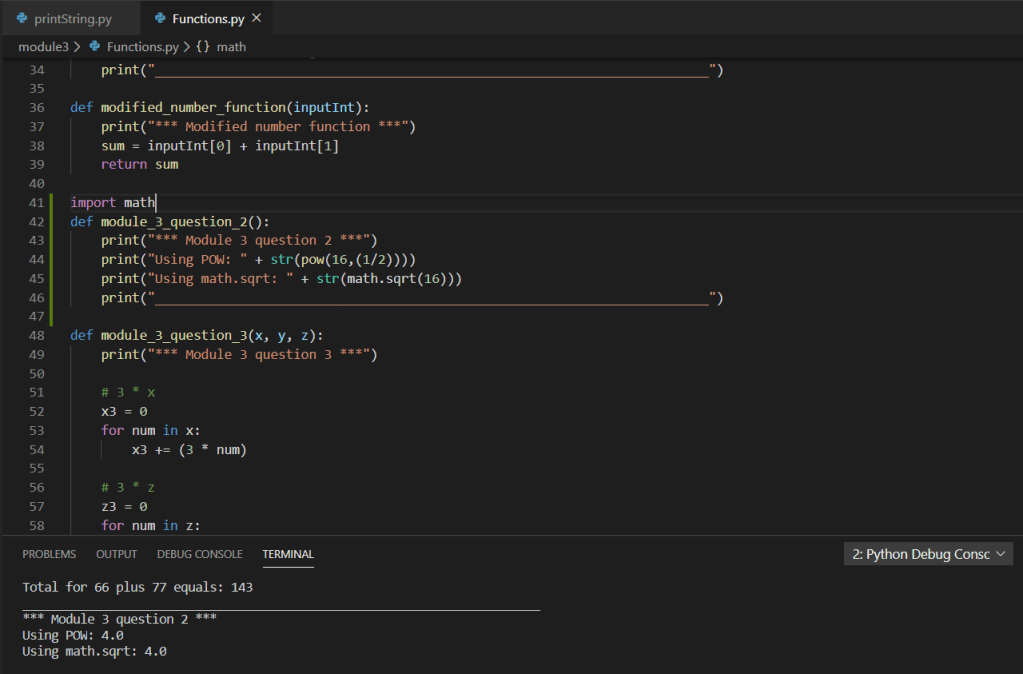The height and width of the screenshot is (674, 1023).
Task: Click the Python icon on Functions.py tab
Action: point(160,19)
